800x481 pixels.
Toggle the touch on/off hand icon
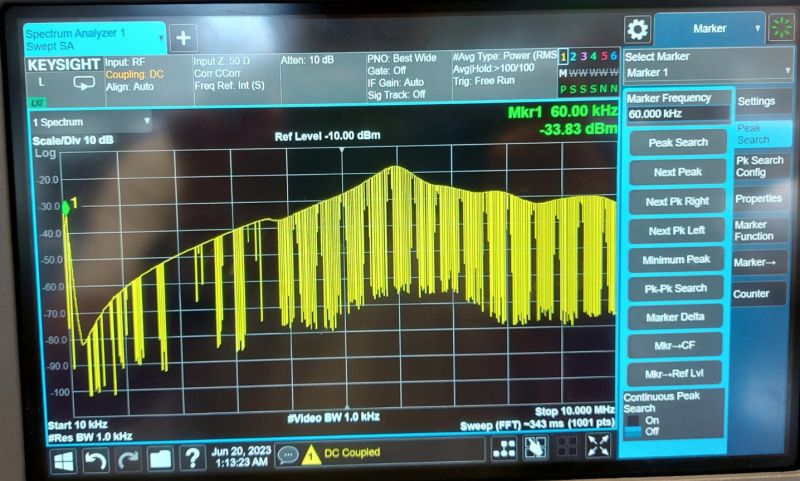[x=535, y=447]
